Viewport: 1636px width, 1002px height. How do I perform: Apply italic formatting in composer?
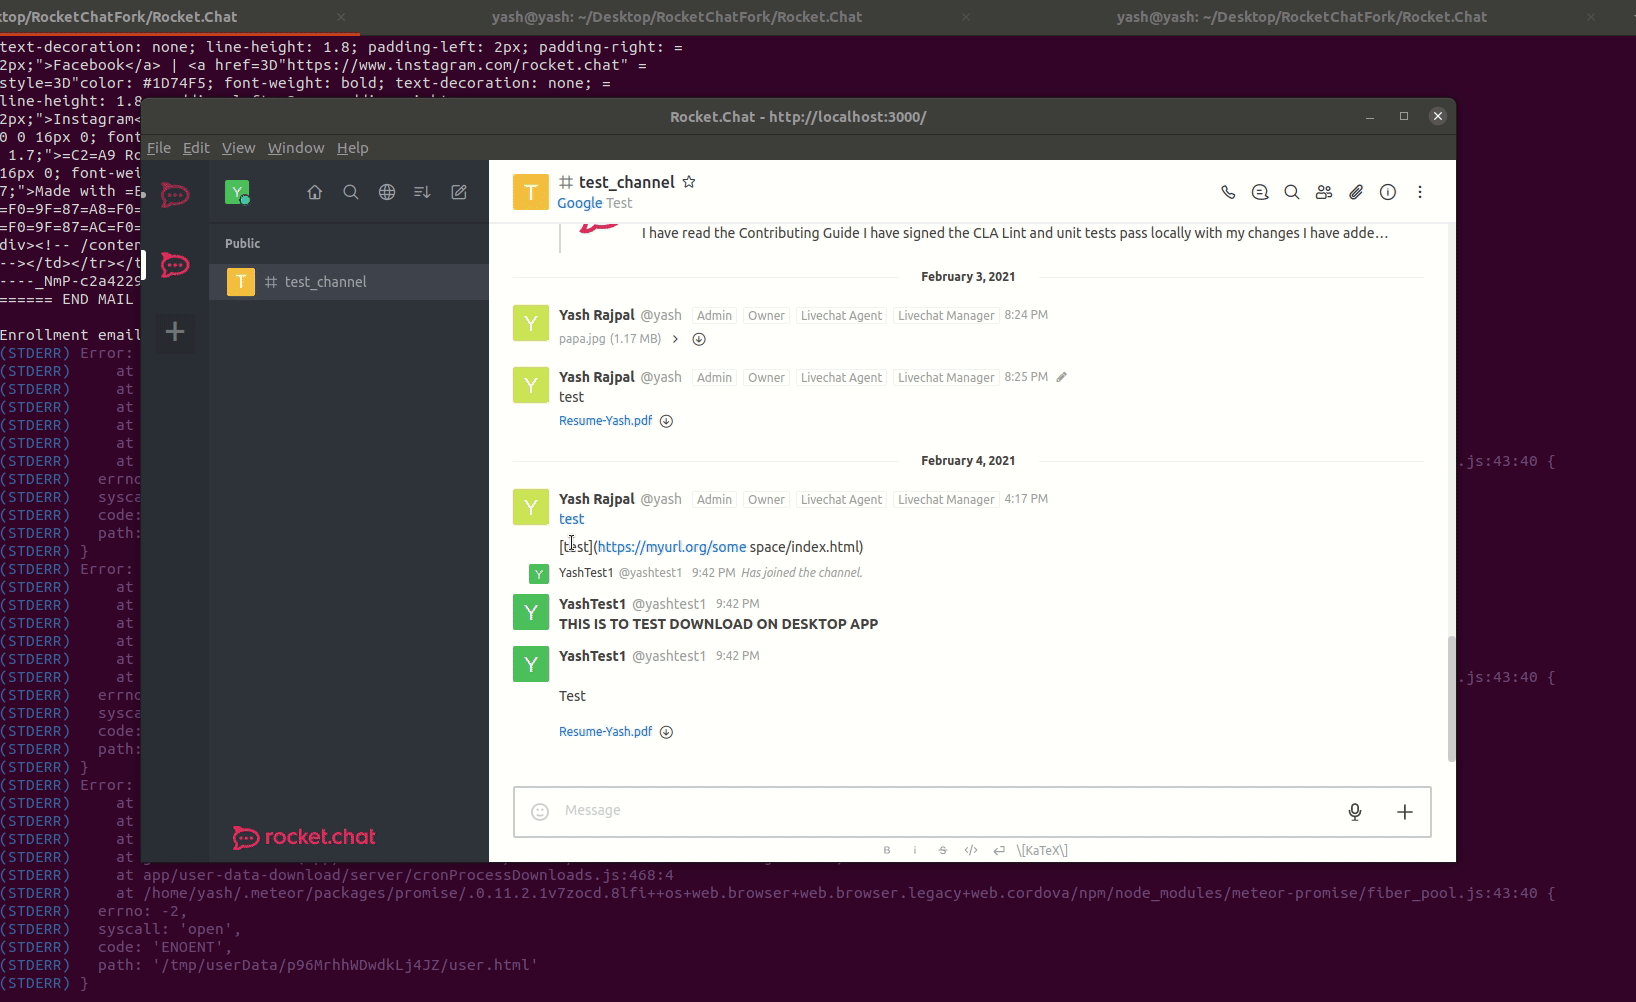(x=915, y=850)
